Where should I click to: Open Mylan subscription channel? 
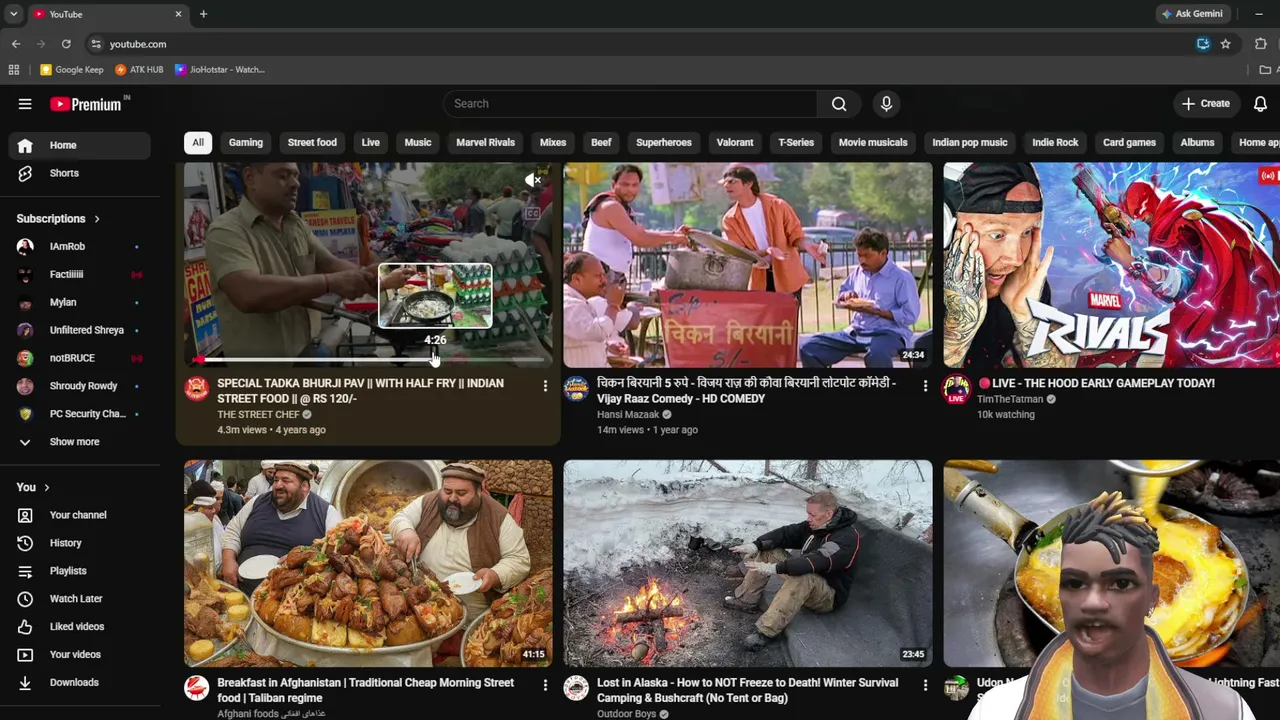click(x=80, y=302)
